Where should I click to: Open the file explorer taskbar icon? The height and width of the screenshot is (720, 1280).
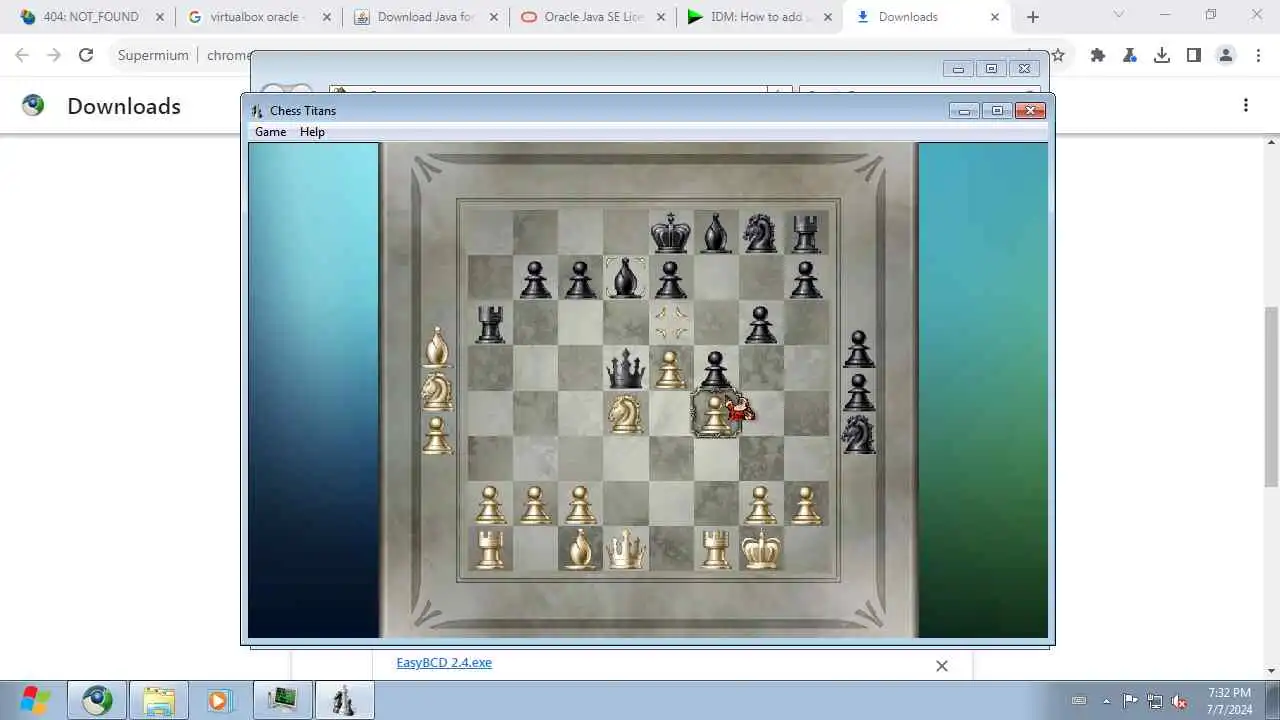158,700
